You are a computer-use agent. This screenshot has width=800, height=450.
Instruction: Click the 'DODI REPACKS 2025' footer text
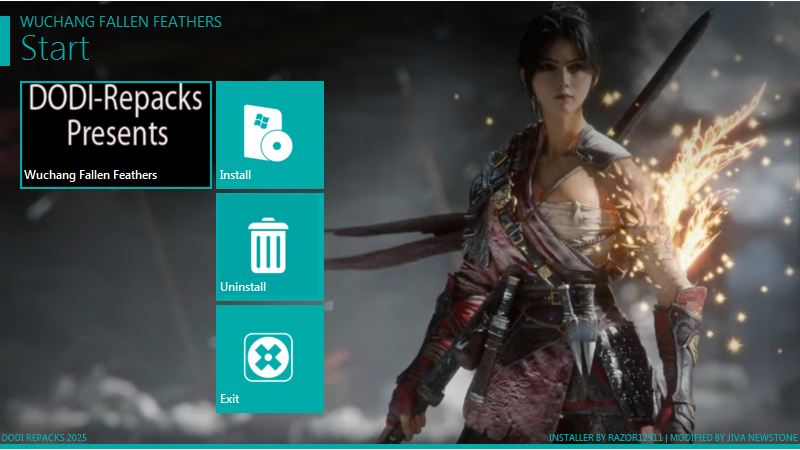coord(44,438)
